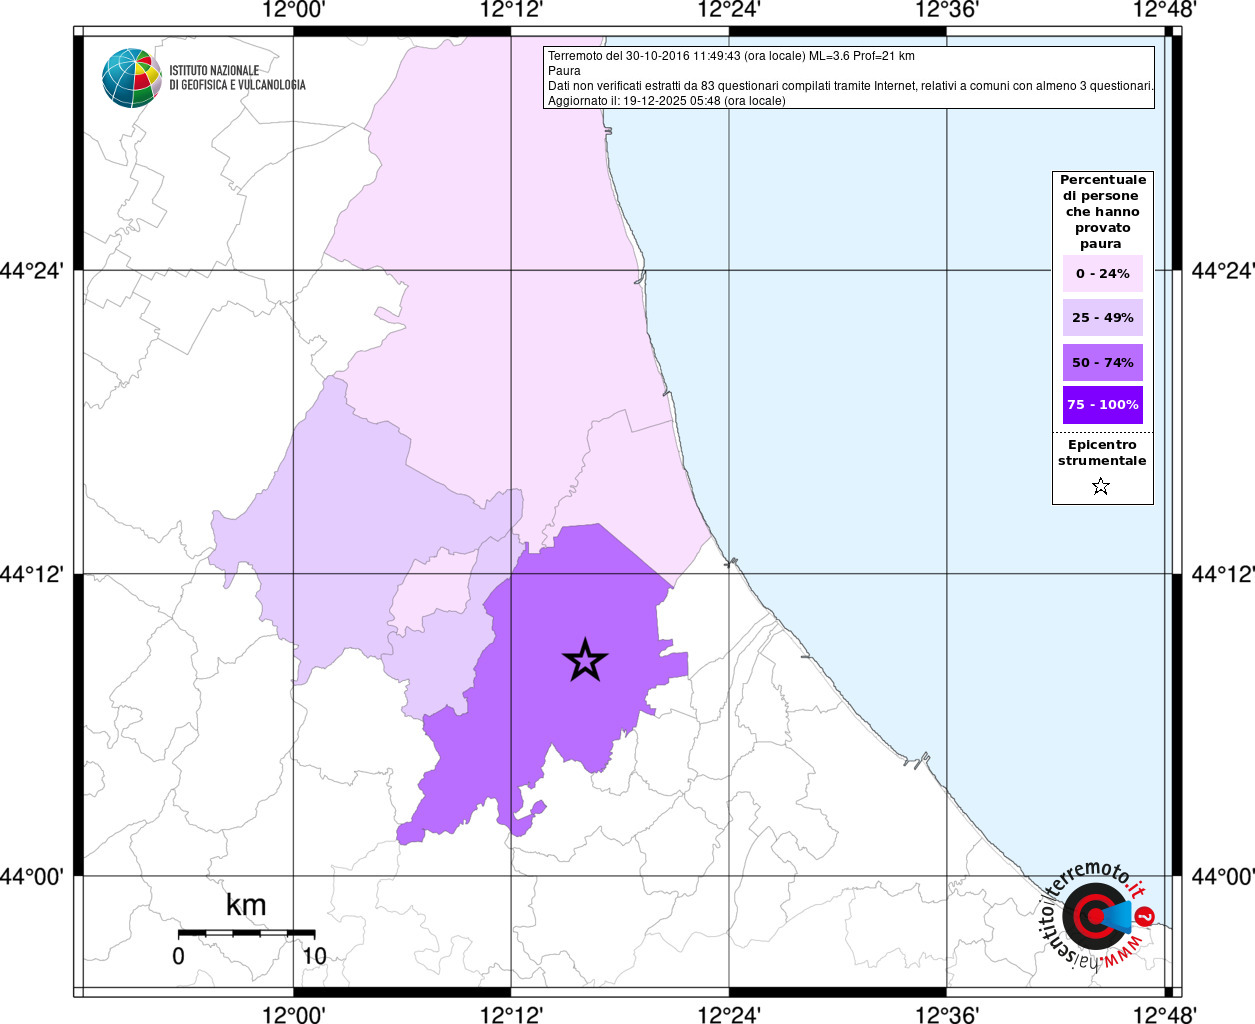Select the 75 - 100% legend swatch
The width and height of the screenshot is (1255, 1024).
coord(1102,405)
